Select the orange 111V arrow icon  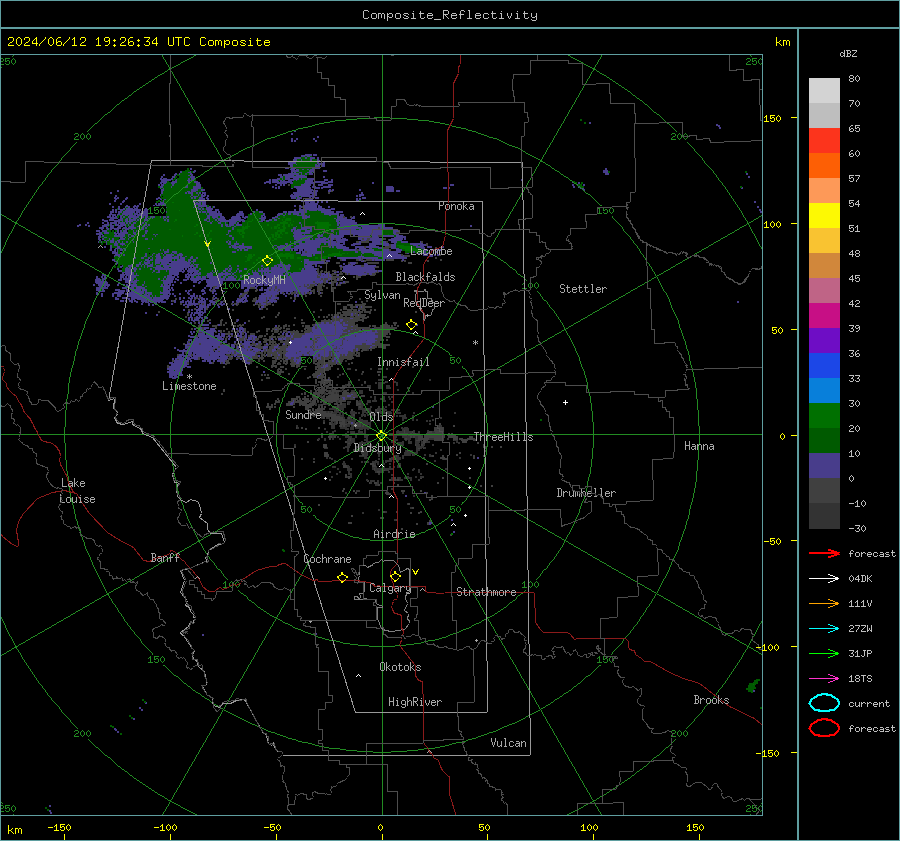(x=824, y=603)
